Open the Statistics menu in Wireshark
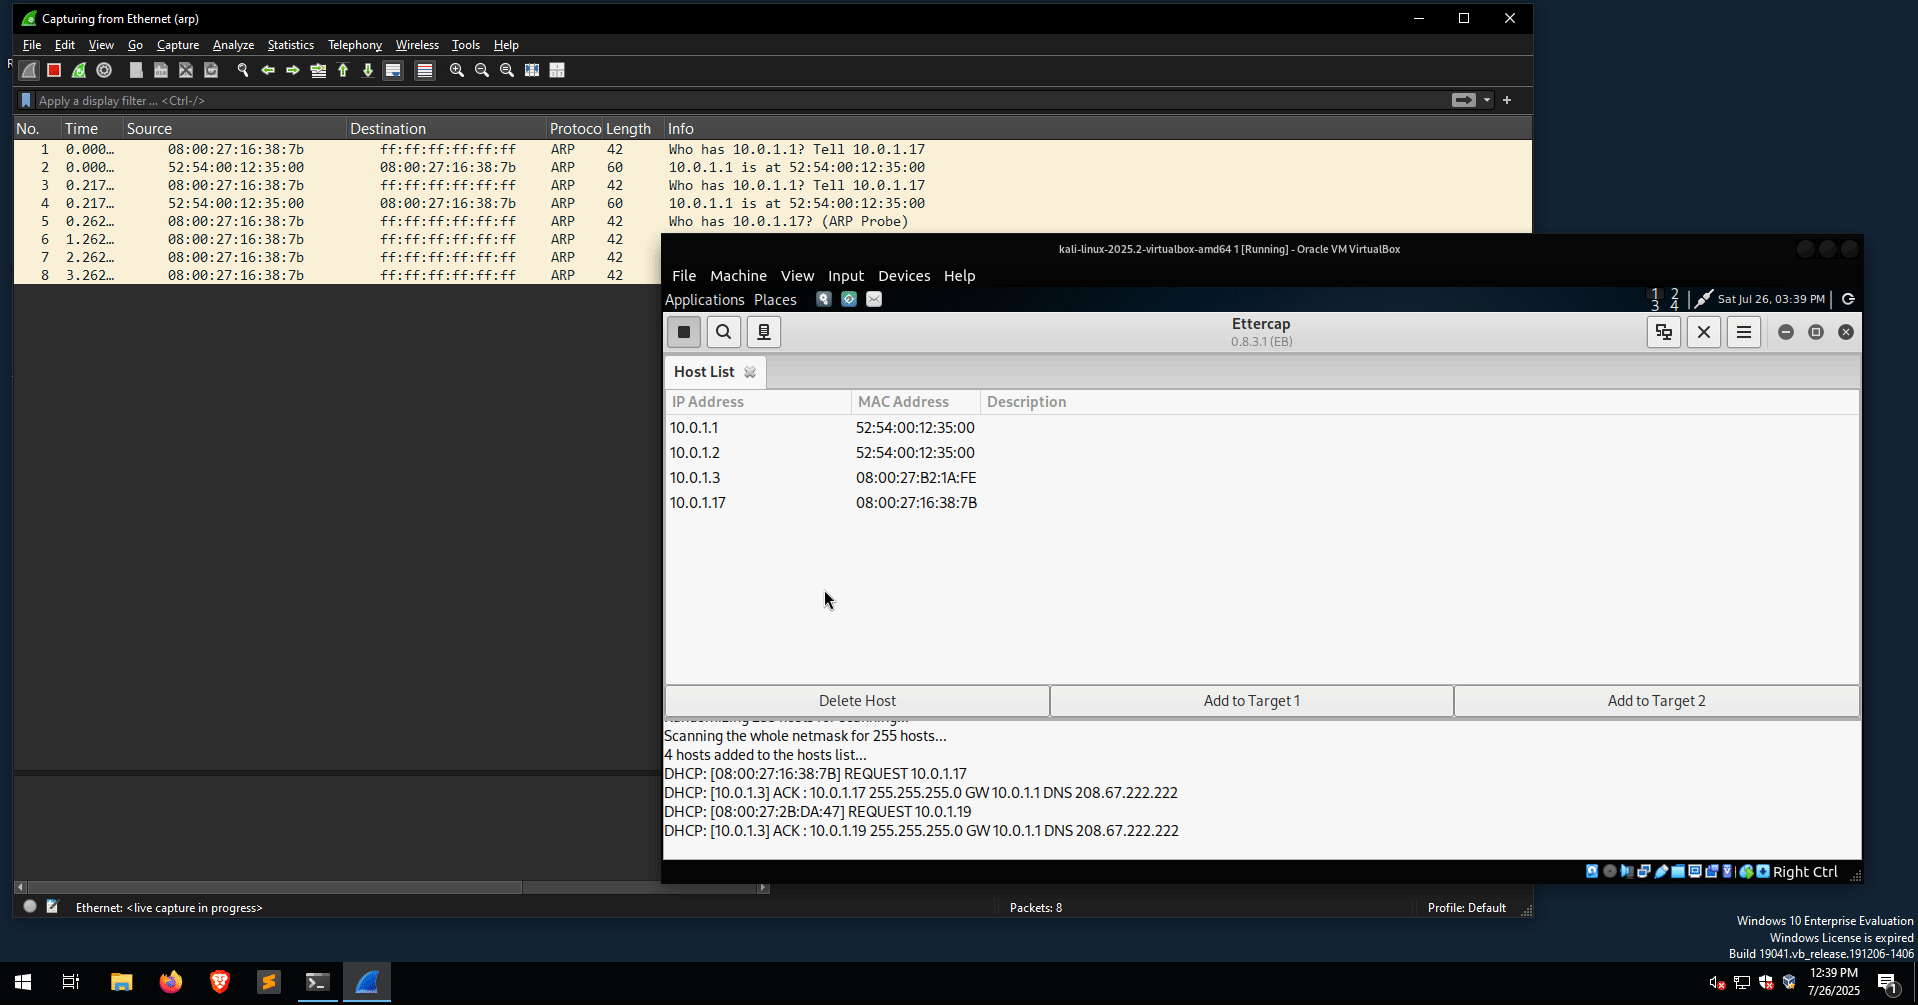This screenshot has height=1005, width=1918. click(290, 45)
